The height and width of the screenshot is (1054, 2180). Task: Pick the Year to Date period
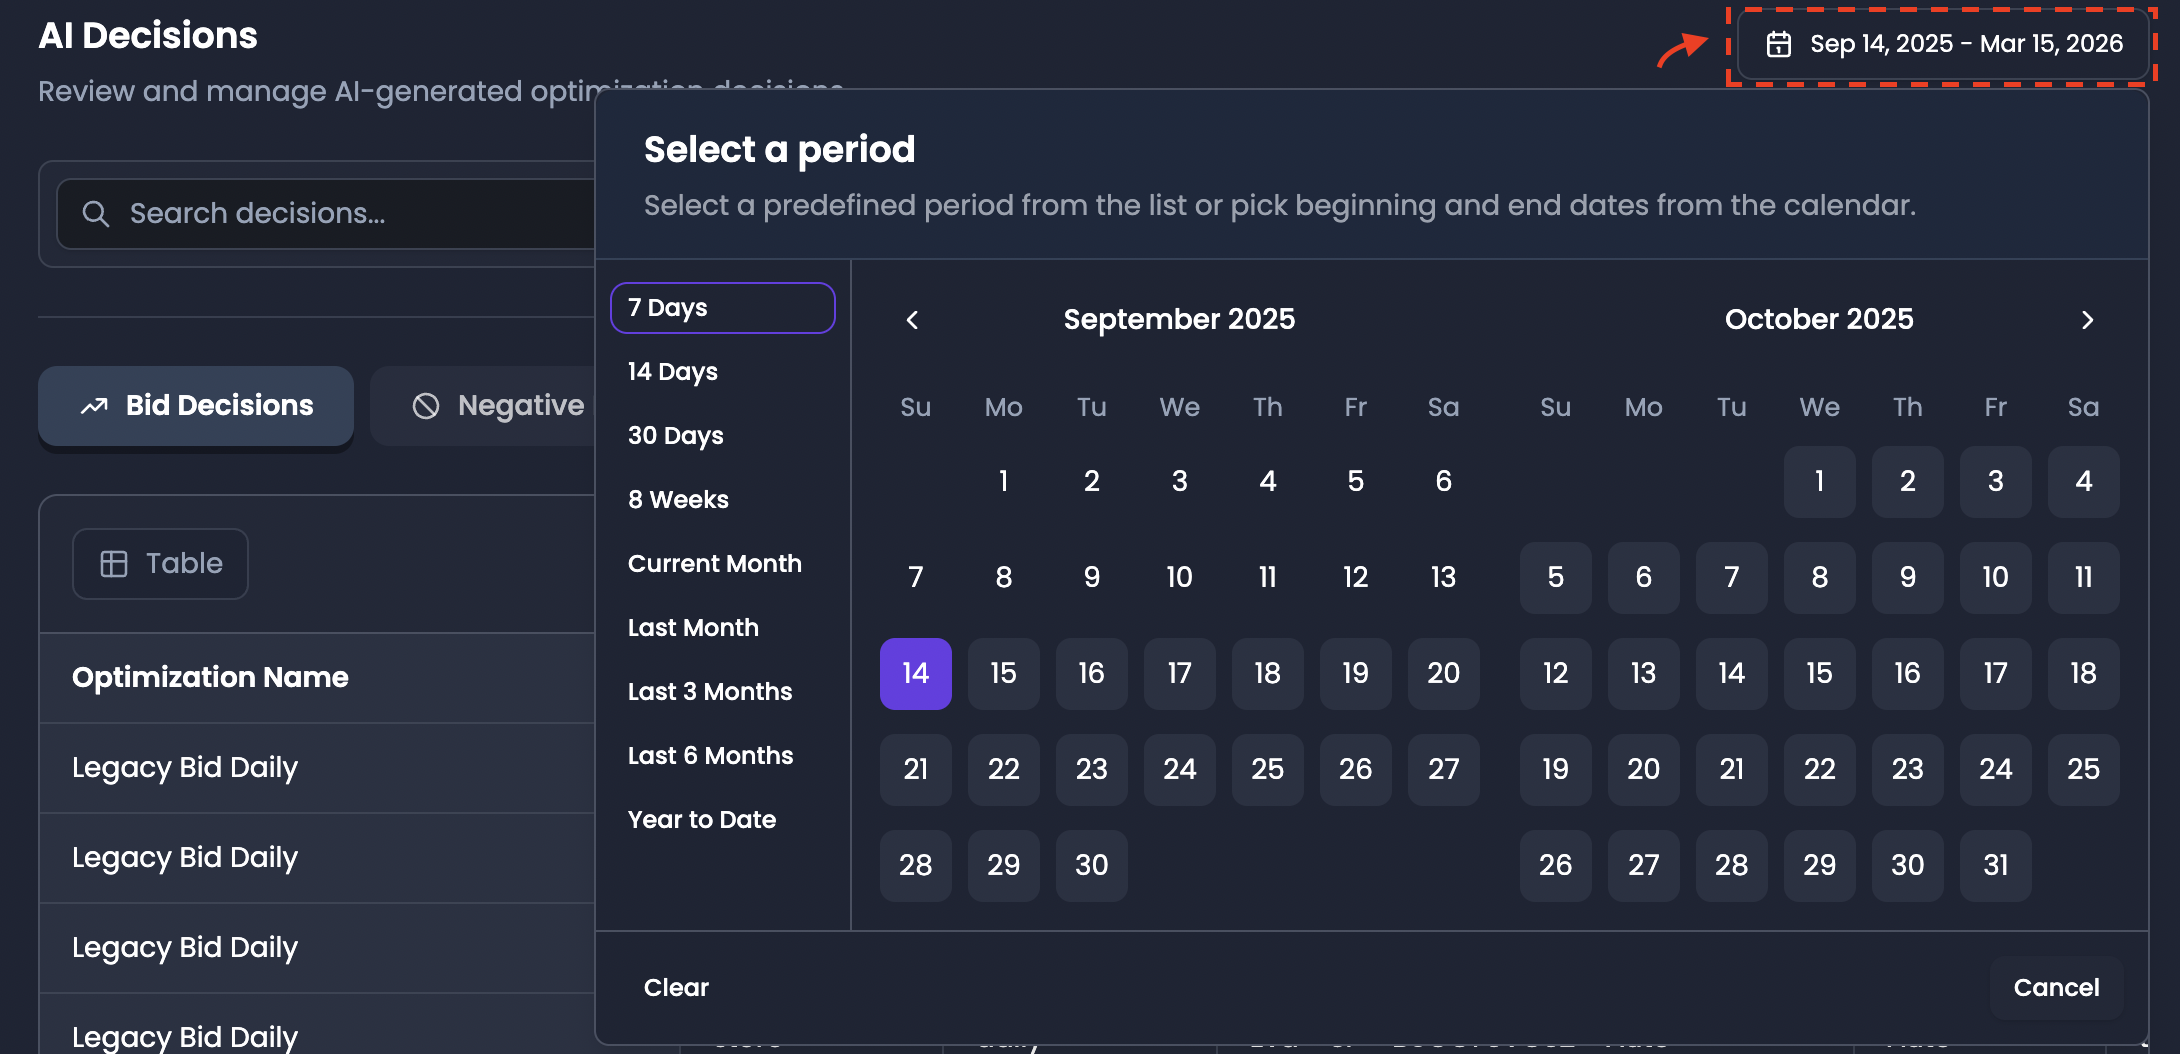pyautogui.click(x=702, y=820)
